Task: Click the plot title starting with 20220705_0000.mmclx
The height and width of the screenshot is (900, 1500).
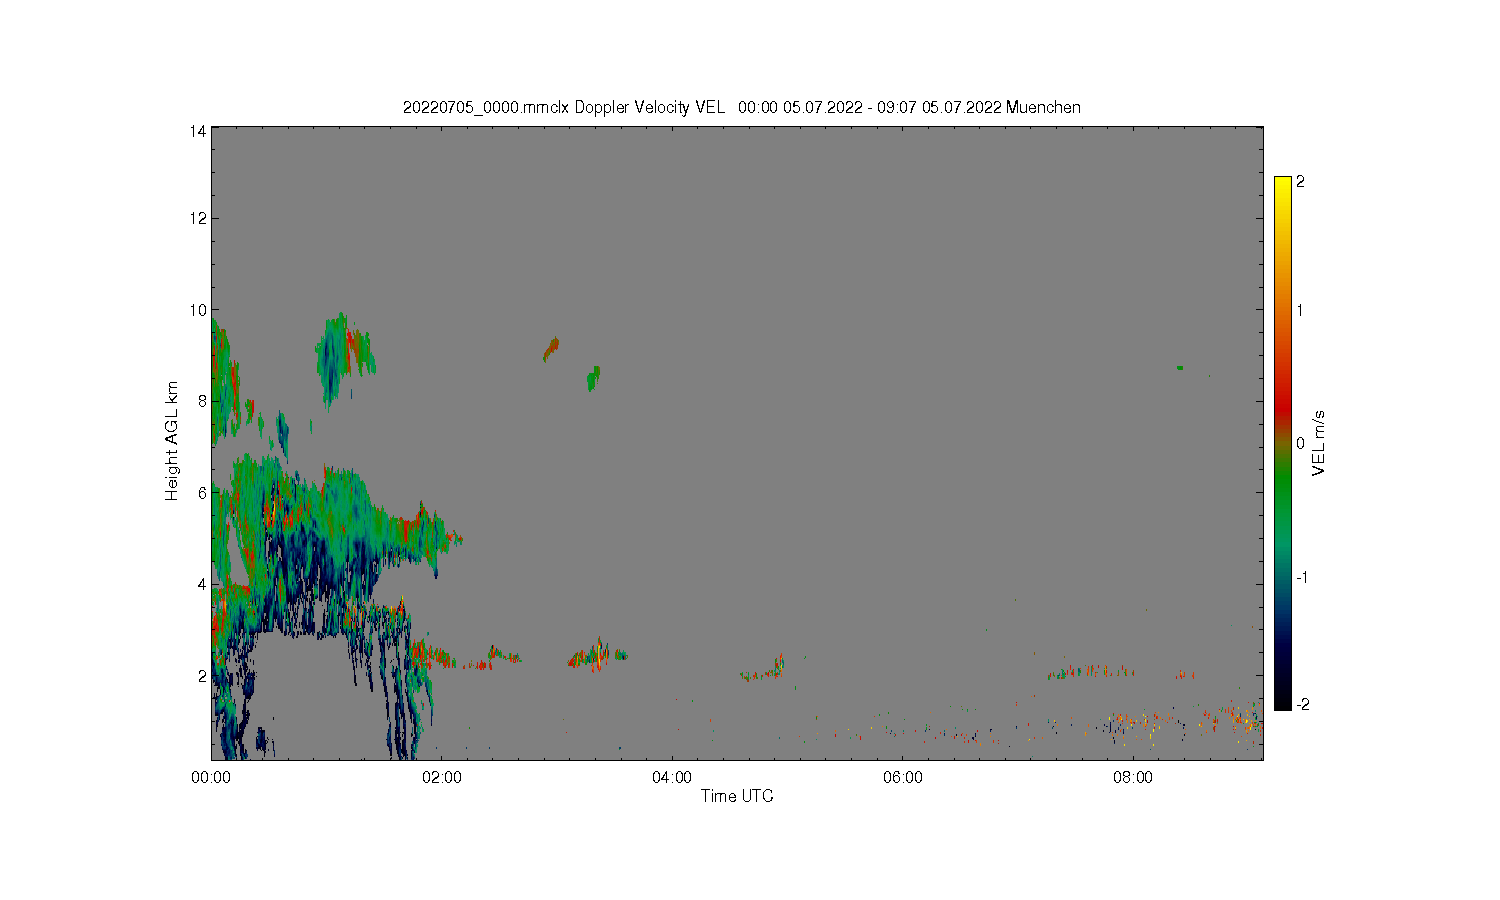Action: coord(741,107)
